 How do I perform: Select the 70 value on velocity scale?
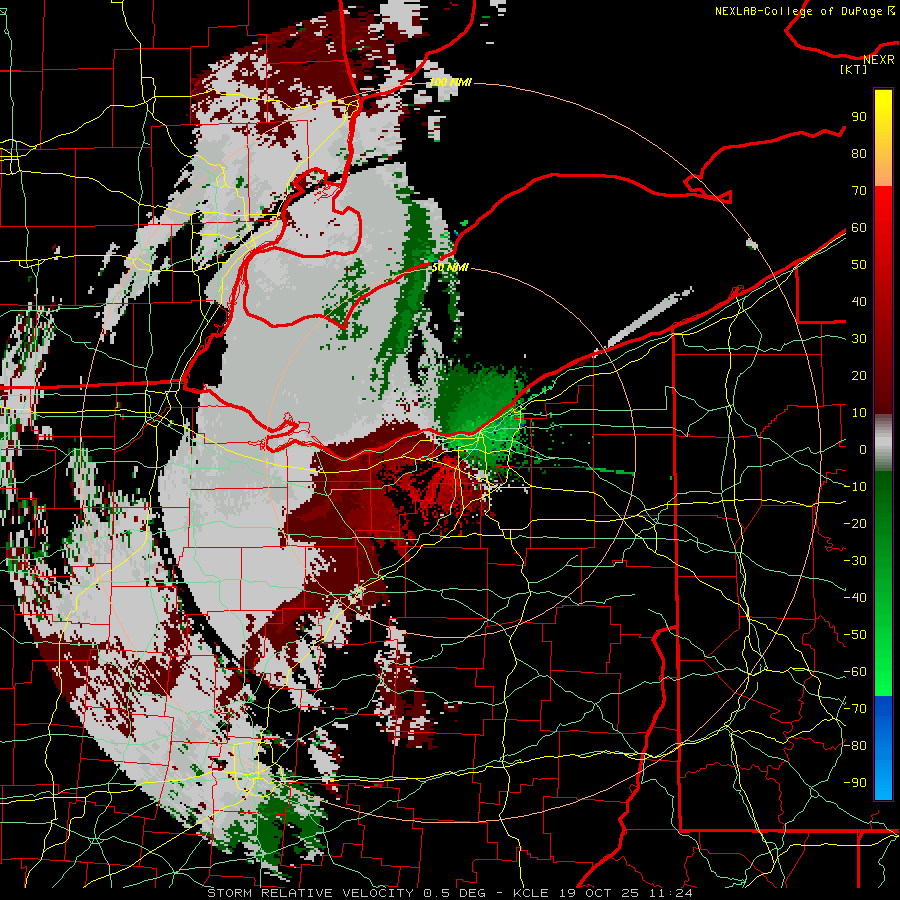pos(859,191)
